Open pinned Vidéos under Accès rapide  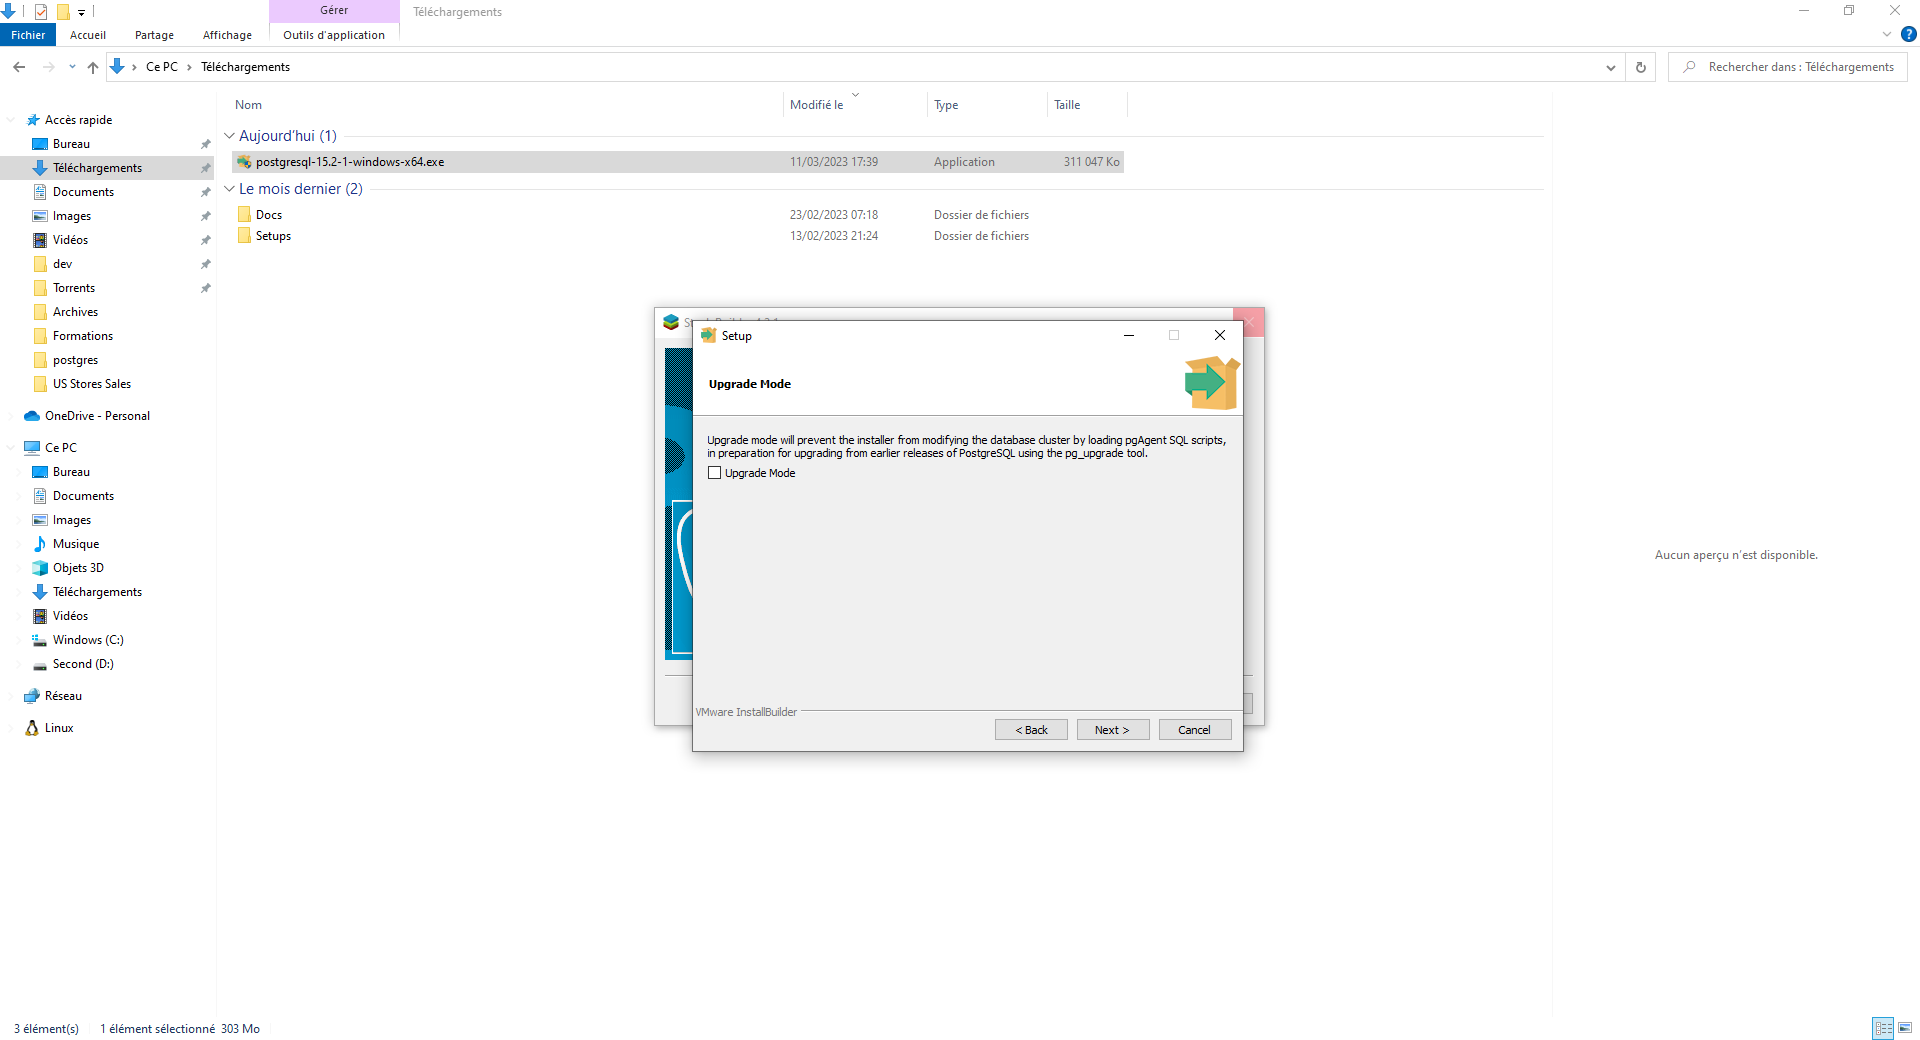[70, 240]
